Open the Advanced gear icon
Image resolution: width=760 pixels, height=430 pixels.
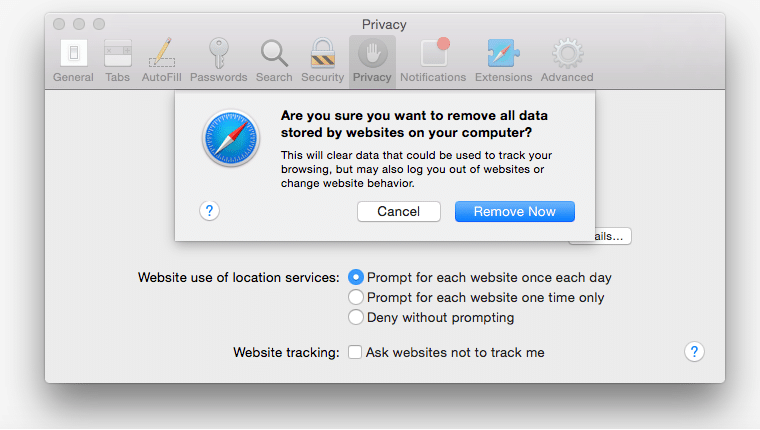click(x=568, y=53)
